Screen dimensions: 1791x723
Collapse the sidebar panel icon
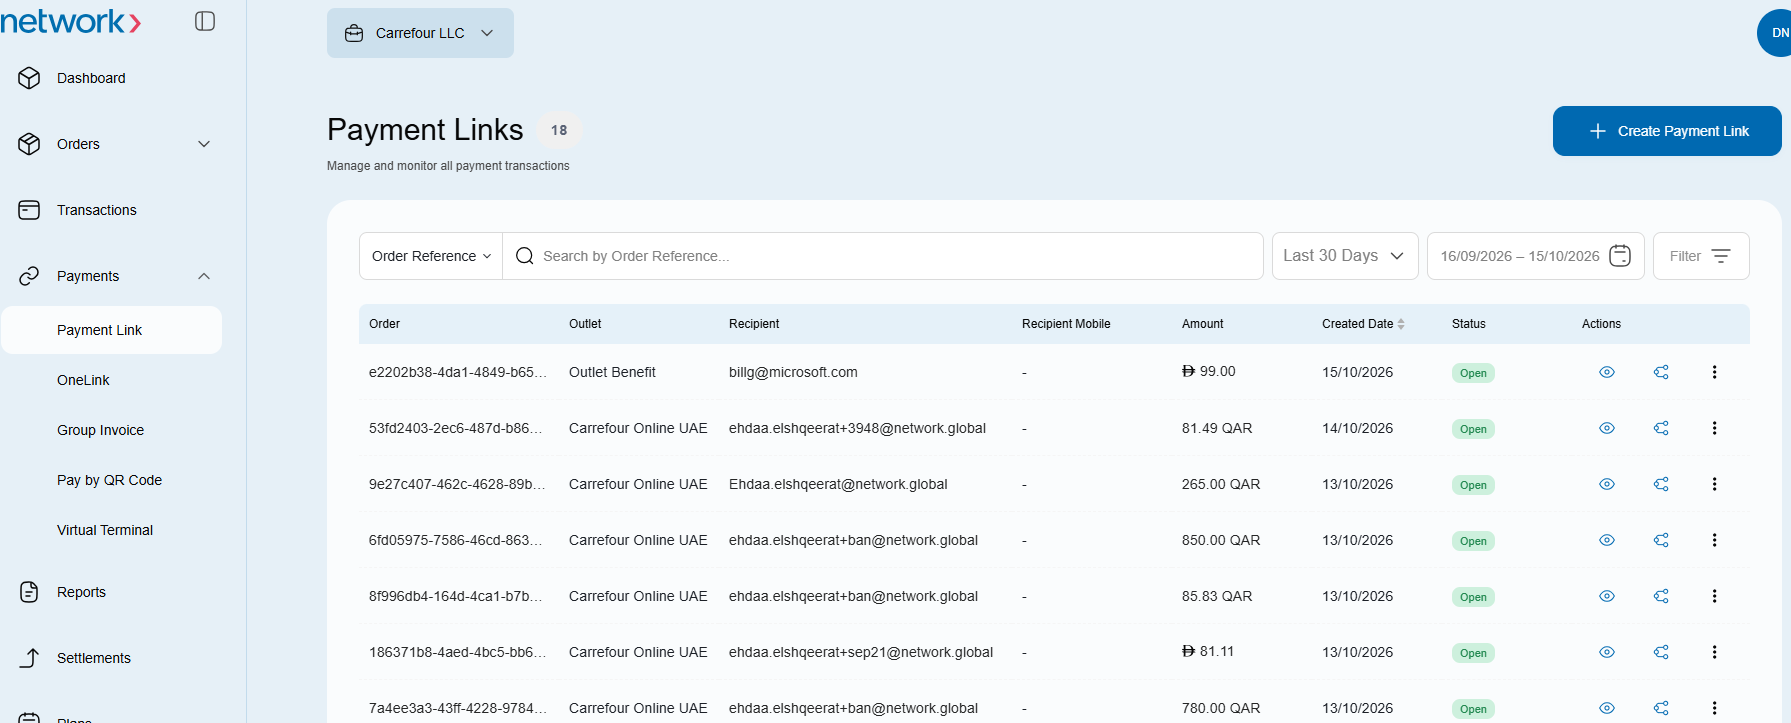coord(205,21)
